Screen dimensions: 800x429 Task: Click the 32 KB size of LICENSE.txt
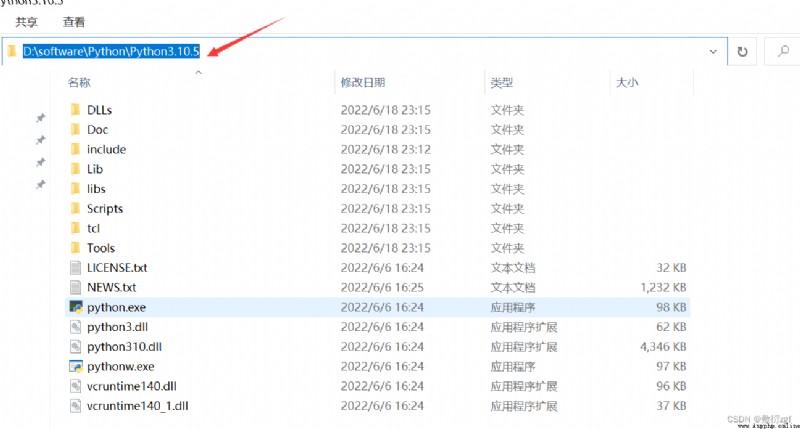[671, 268]
